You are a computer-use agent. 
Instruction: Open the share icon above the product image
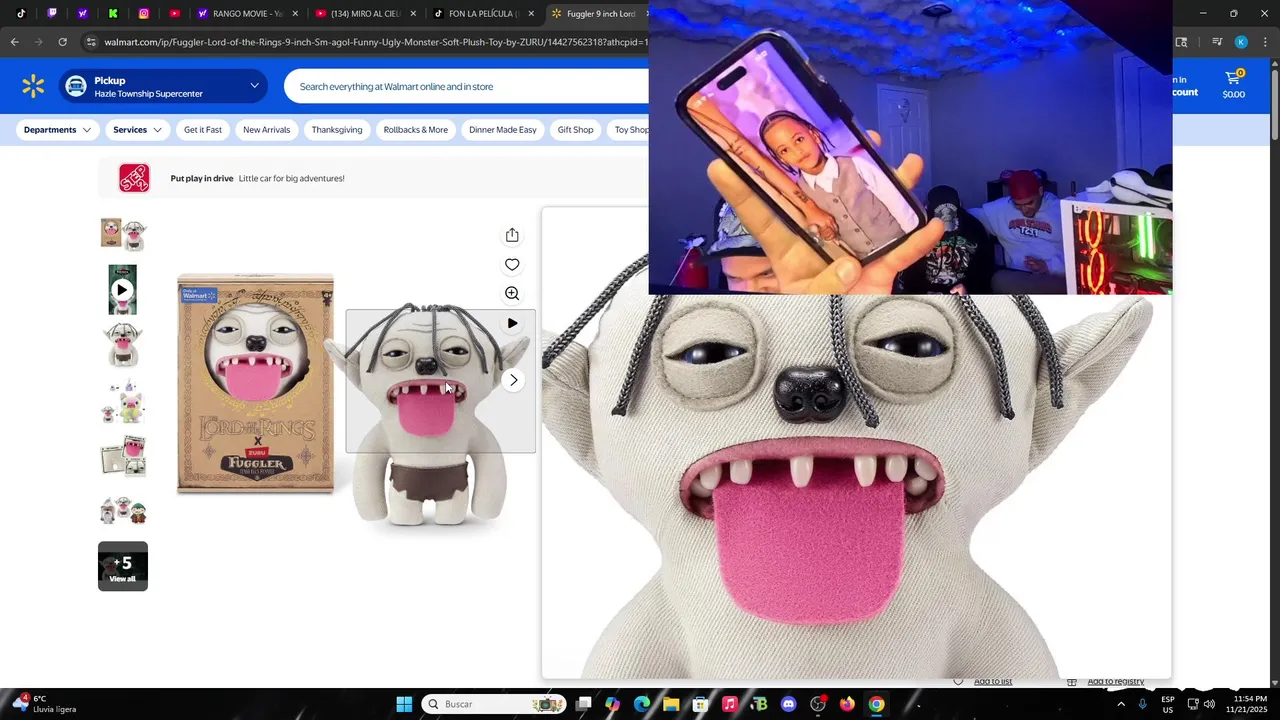[x=512, y=235]
